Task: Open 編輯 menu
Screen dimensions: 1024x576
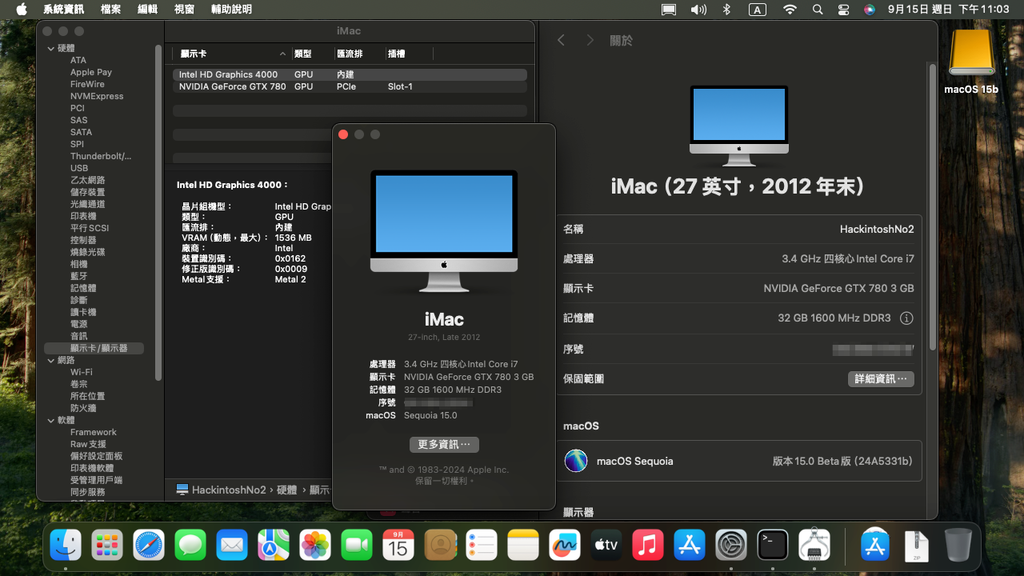Action: click(148, 9)
